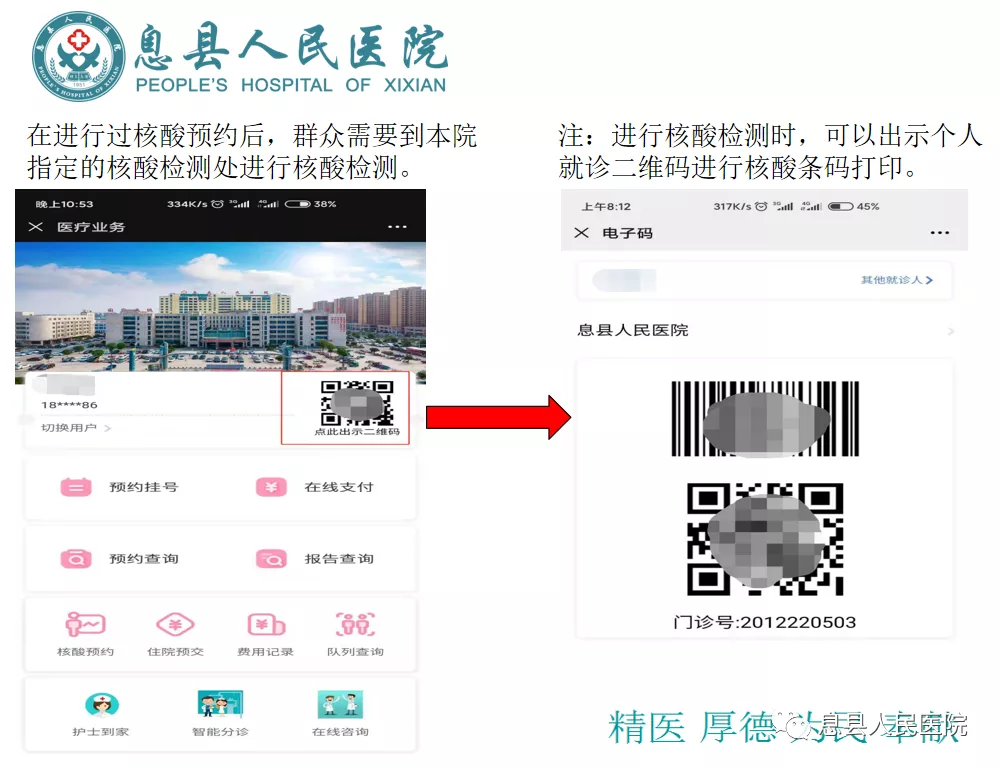The width and height of the screenshot is (1000, 769).
Task: Open the three-dot menu on 电子码 page
Action: pos(939,233)
